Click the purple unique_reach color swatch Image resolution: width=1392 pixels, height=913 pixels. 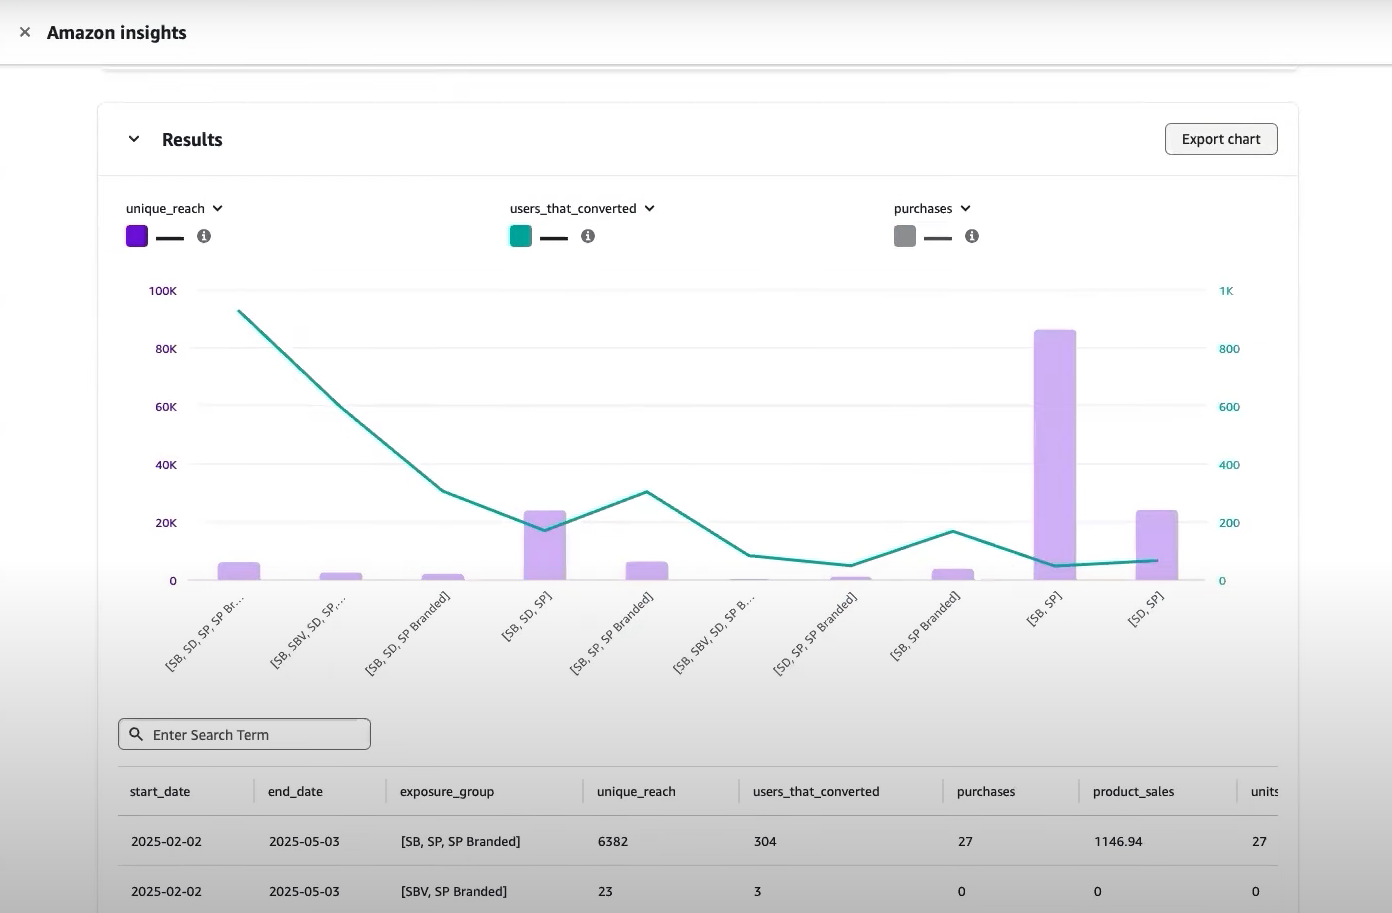pyautogui.click(x=137, y=236)
